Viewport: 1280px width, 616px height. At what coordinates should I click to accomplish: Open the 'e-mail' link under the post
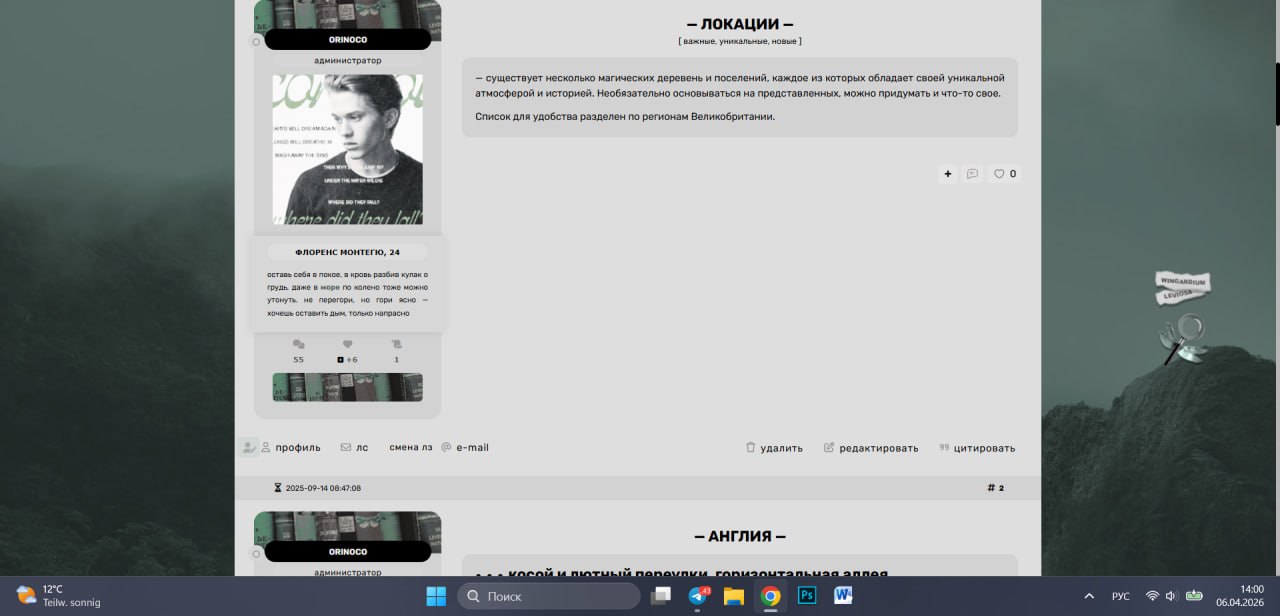tap(472, 448)
